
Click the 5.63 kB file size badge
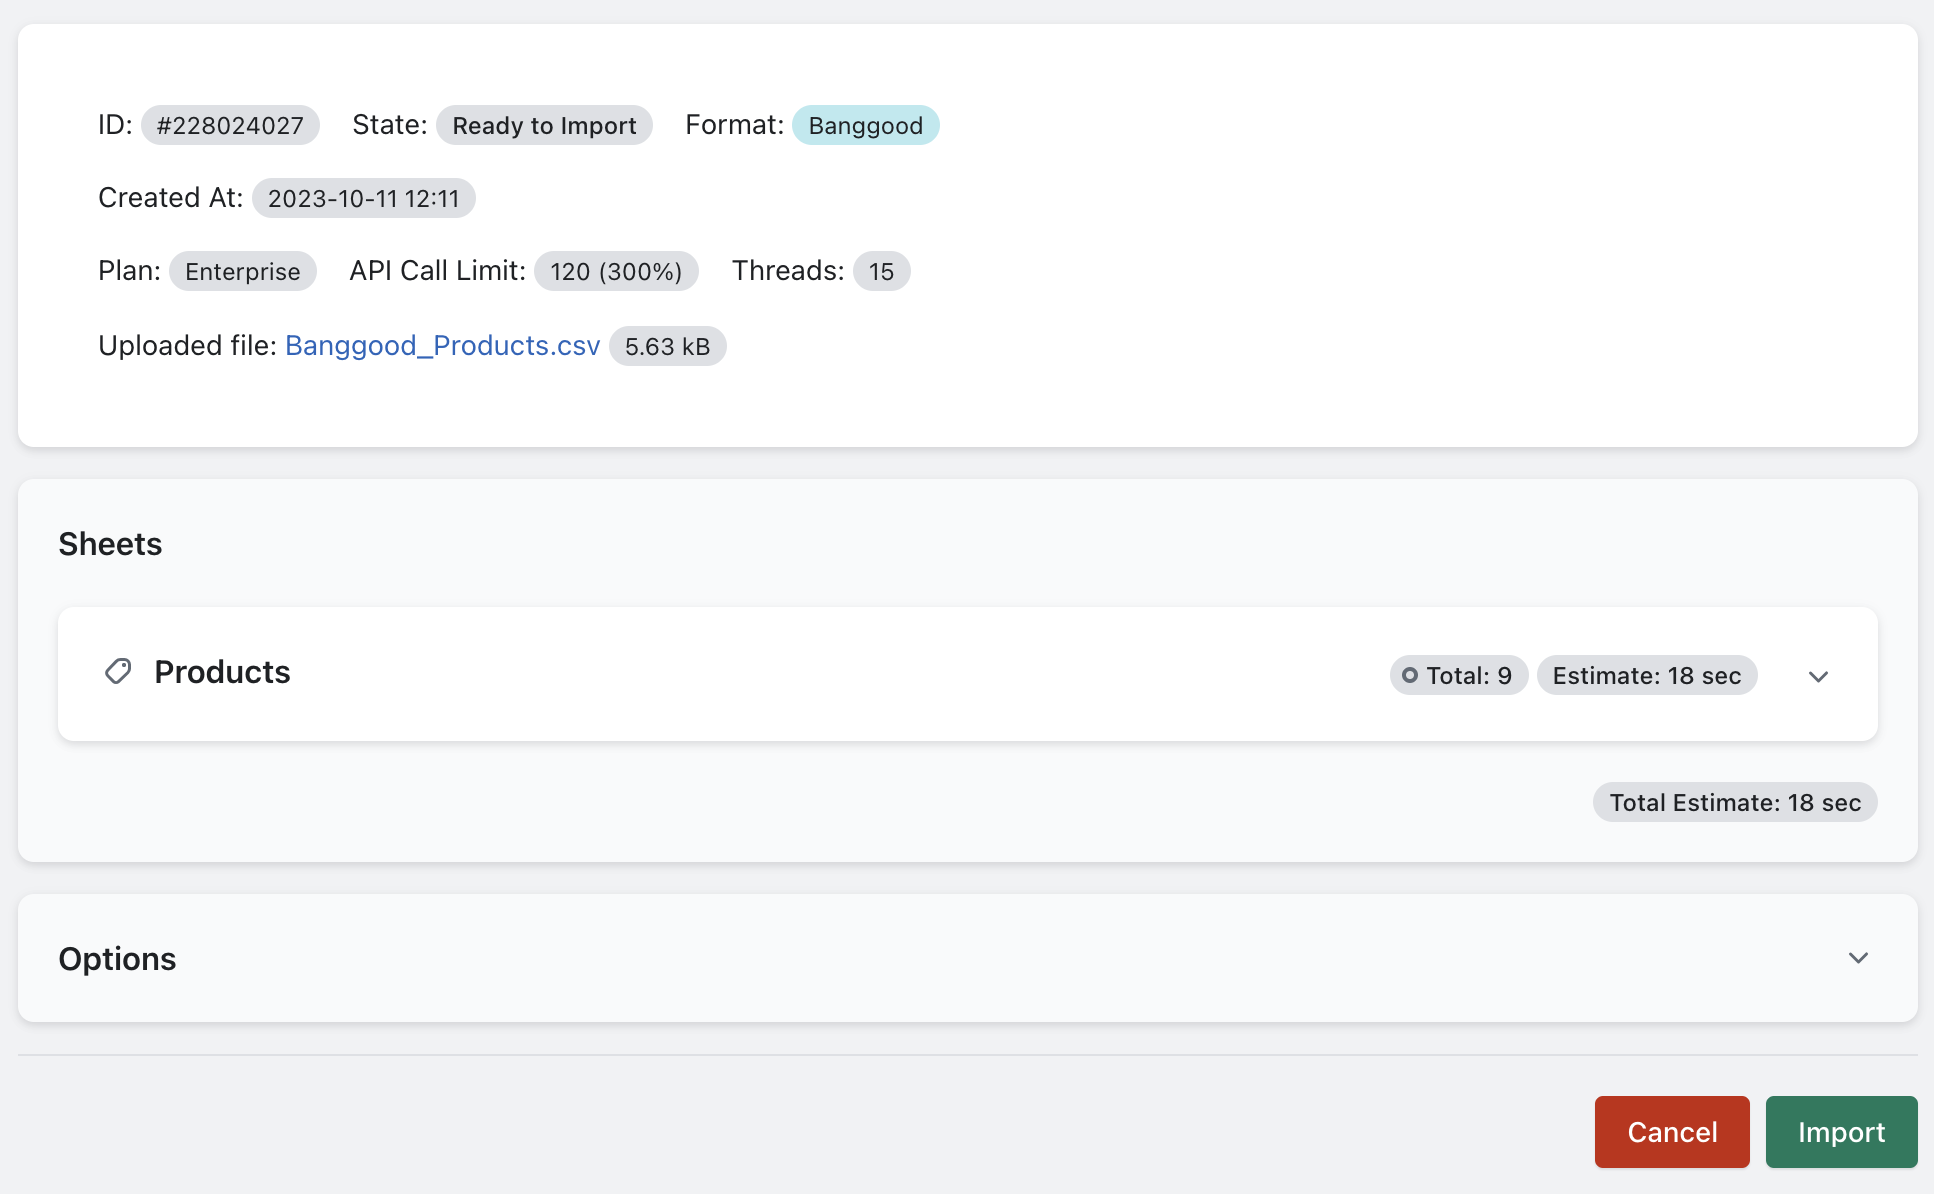(667, 346)
